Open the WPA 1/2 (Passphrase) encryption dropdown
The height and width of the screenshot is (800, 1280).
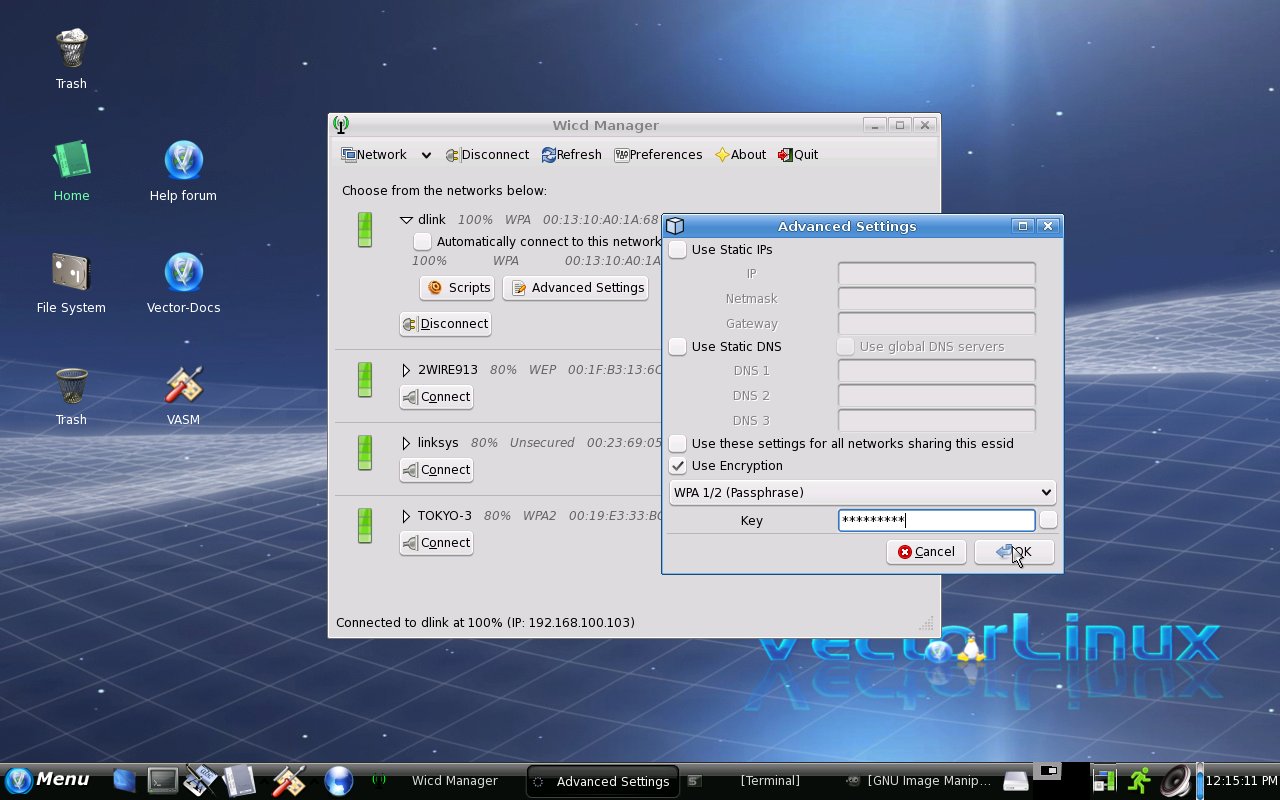click(x=862, y=492)
